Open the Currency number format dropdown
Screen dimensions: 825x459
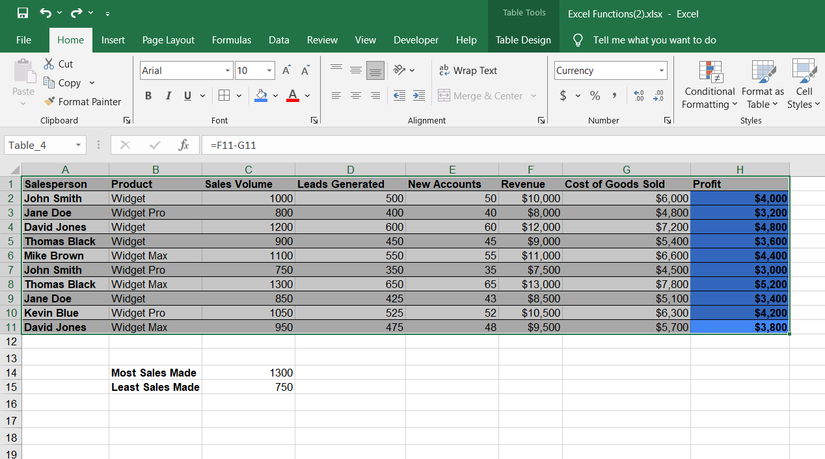(x=661, y=71)
